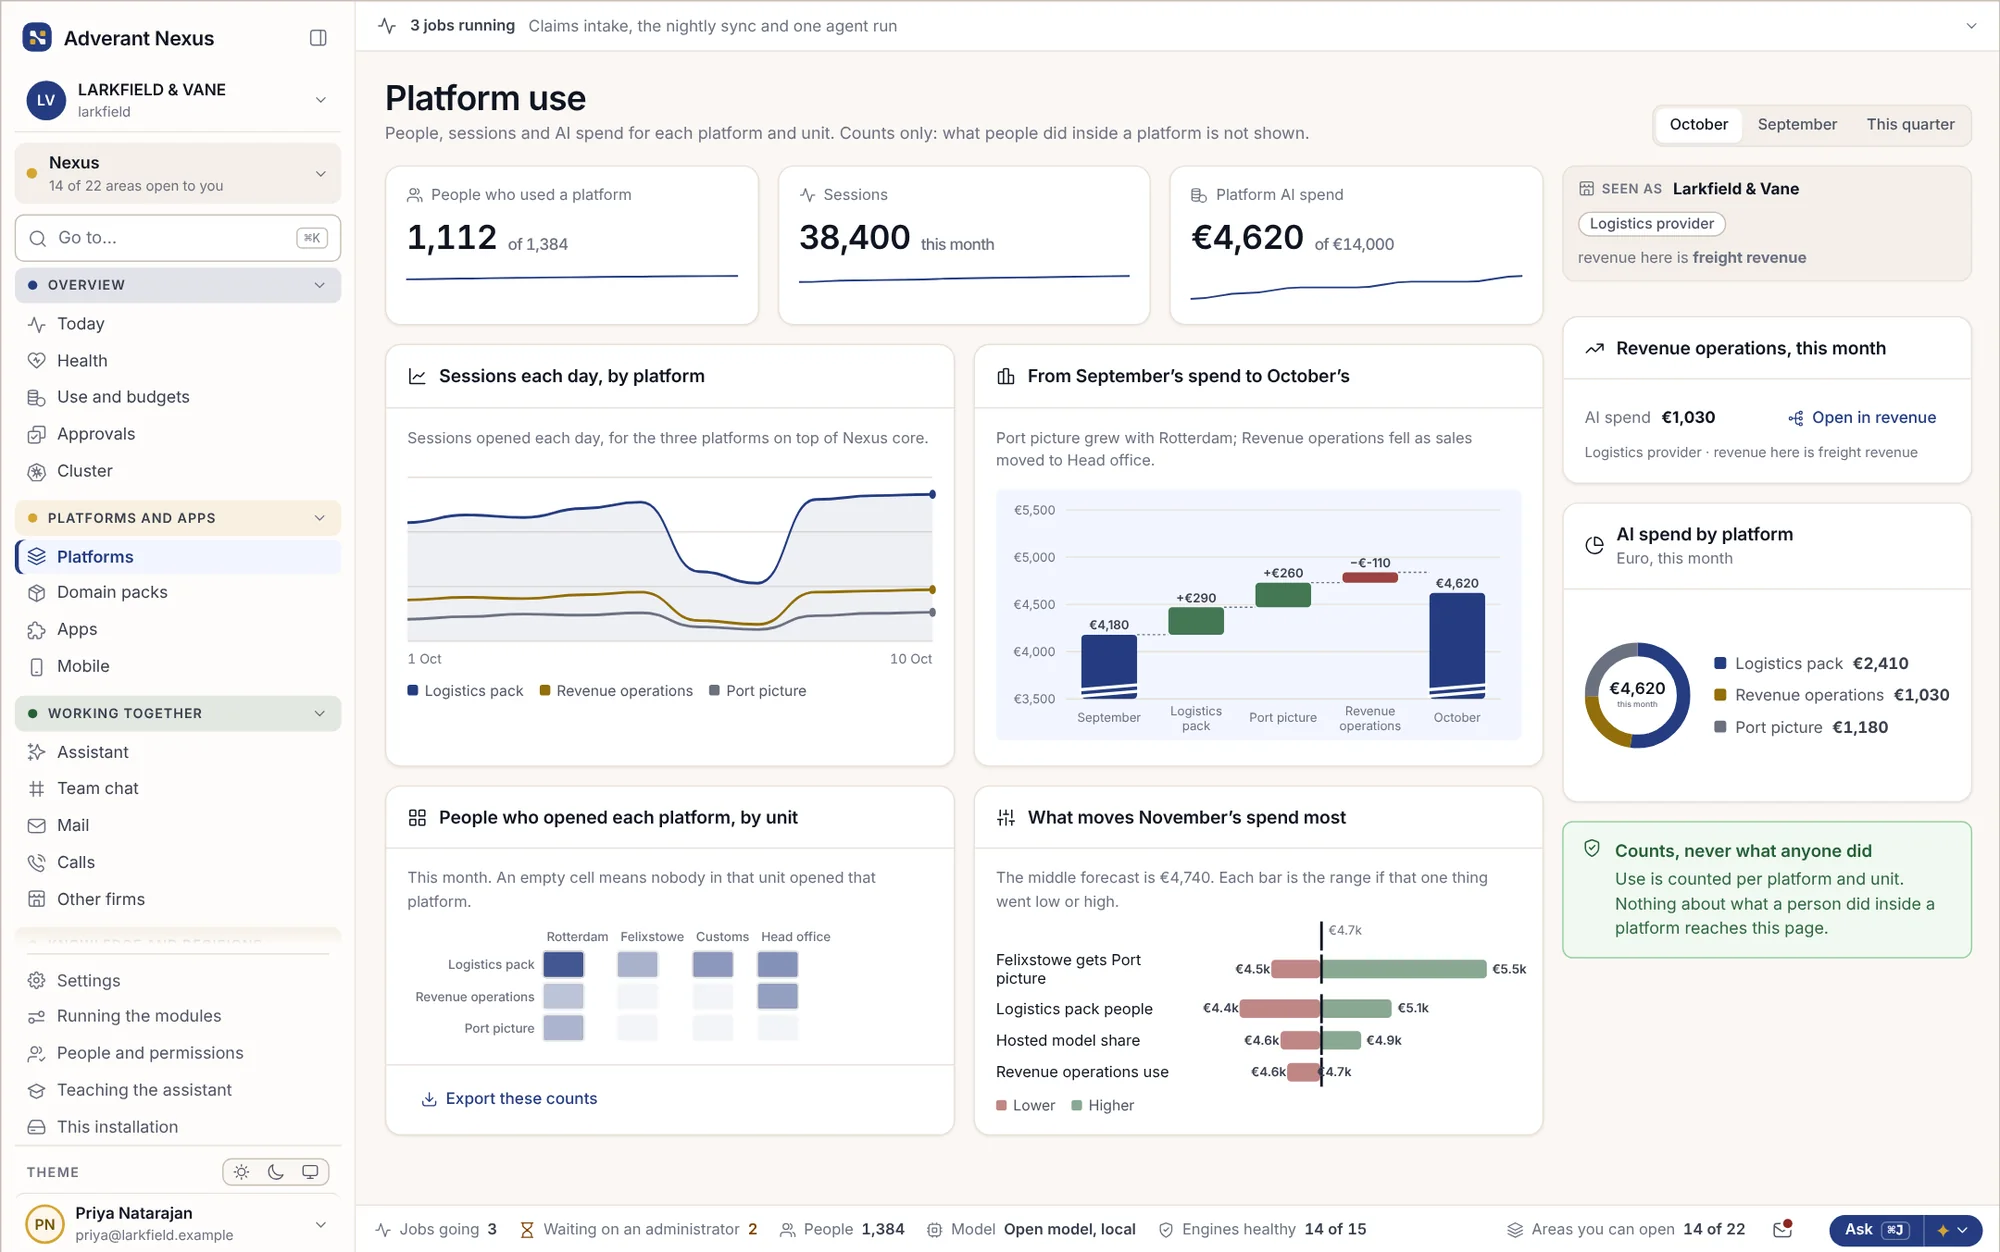Viewport: 2000px width, 1252px height.
Task: Collapse the sidebar with the panel icon
Action: tap(318, 38)
